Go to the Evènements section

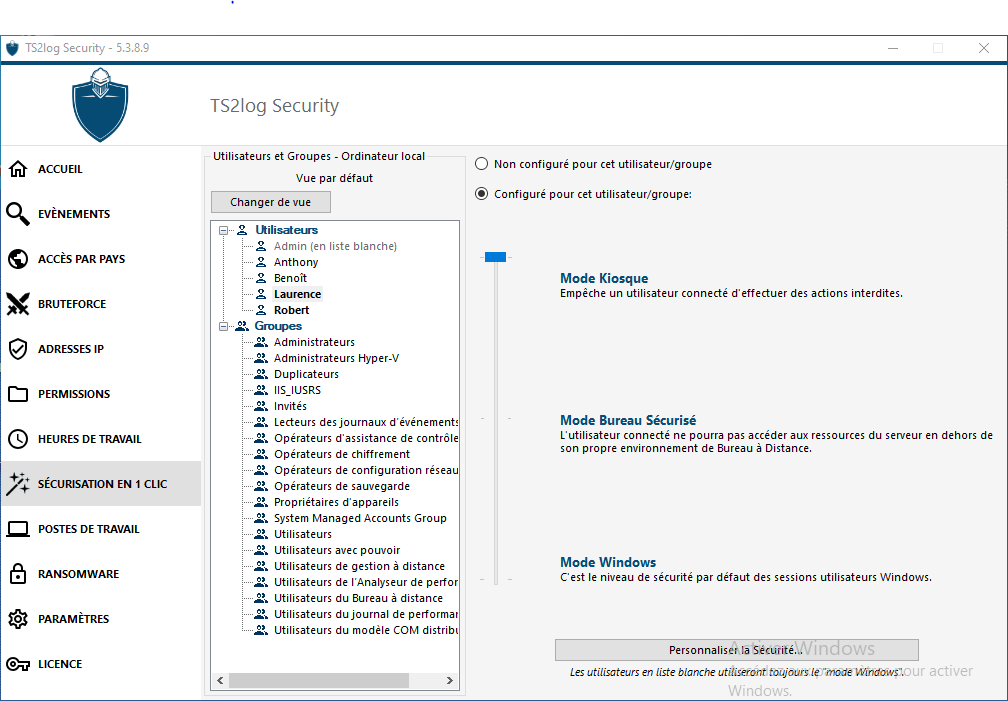coord(101,214)
